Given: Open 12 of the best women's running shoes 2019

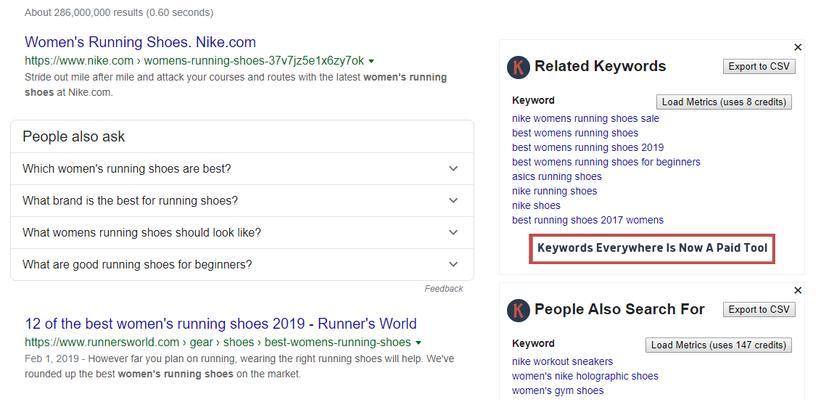Looking at the screenshot, I should [220, 324].
